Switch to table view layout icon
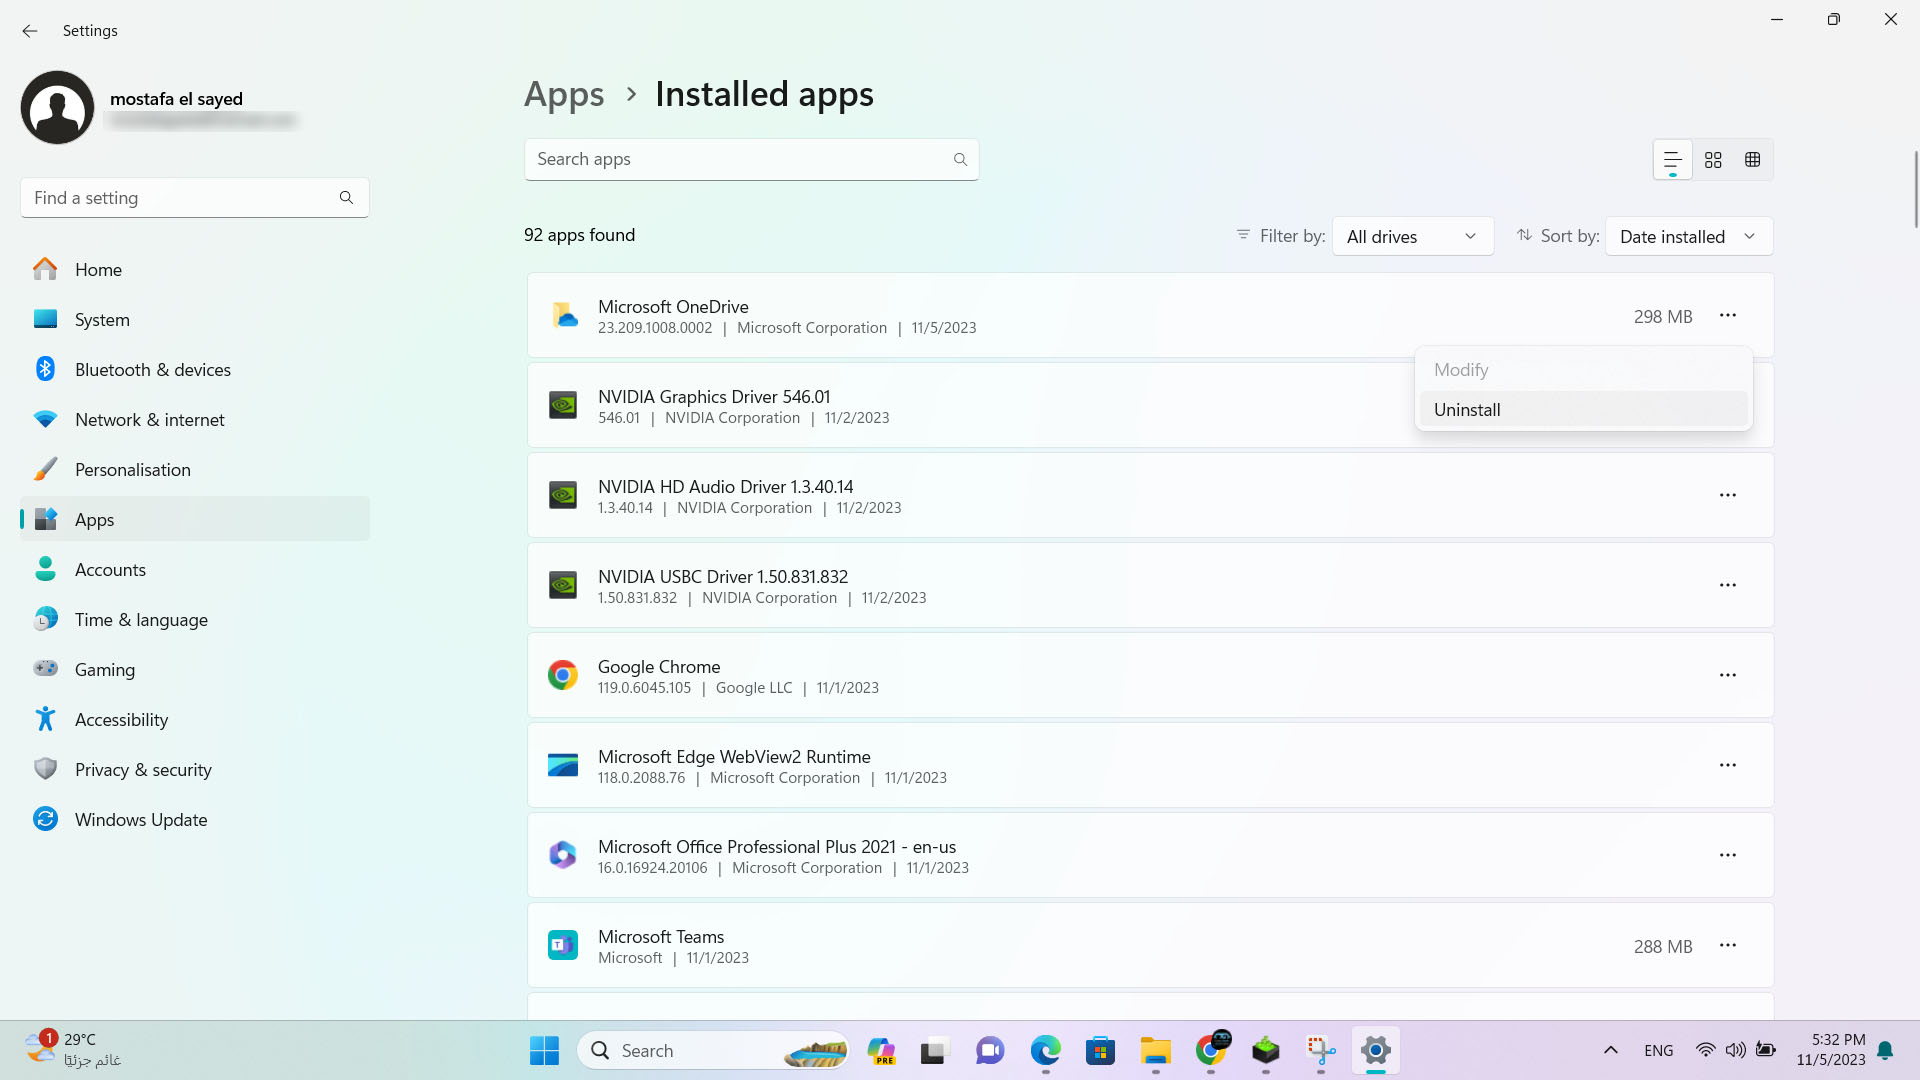 pyautogui.click(x=1752, y=160)
